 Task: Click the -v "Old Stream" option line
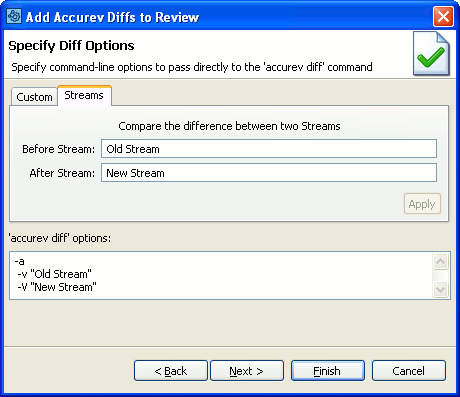point(55,274)
